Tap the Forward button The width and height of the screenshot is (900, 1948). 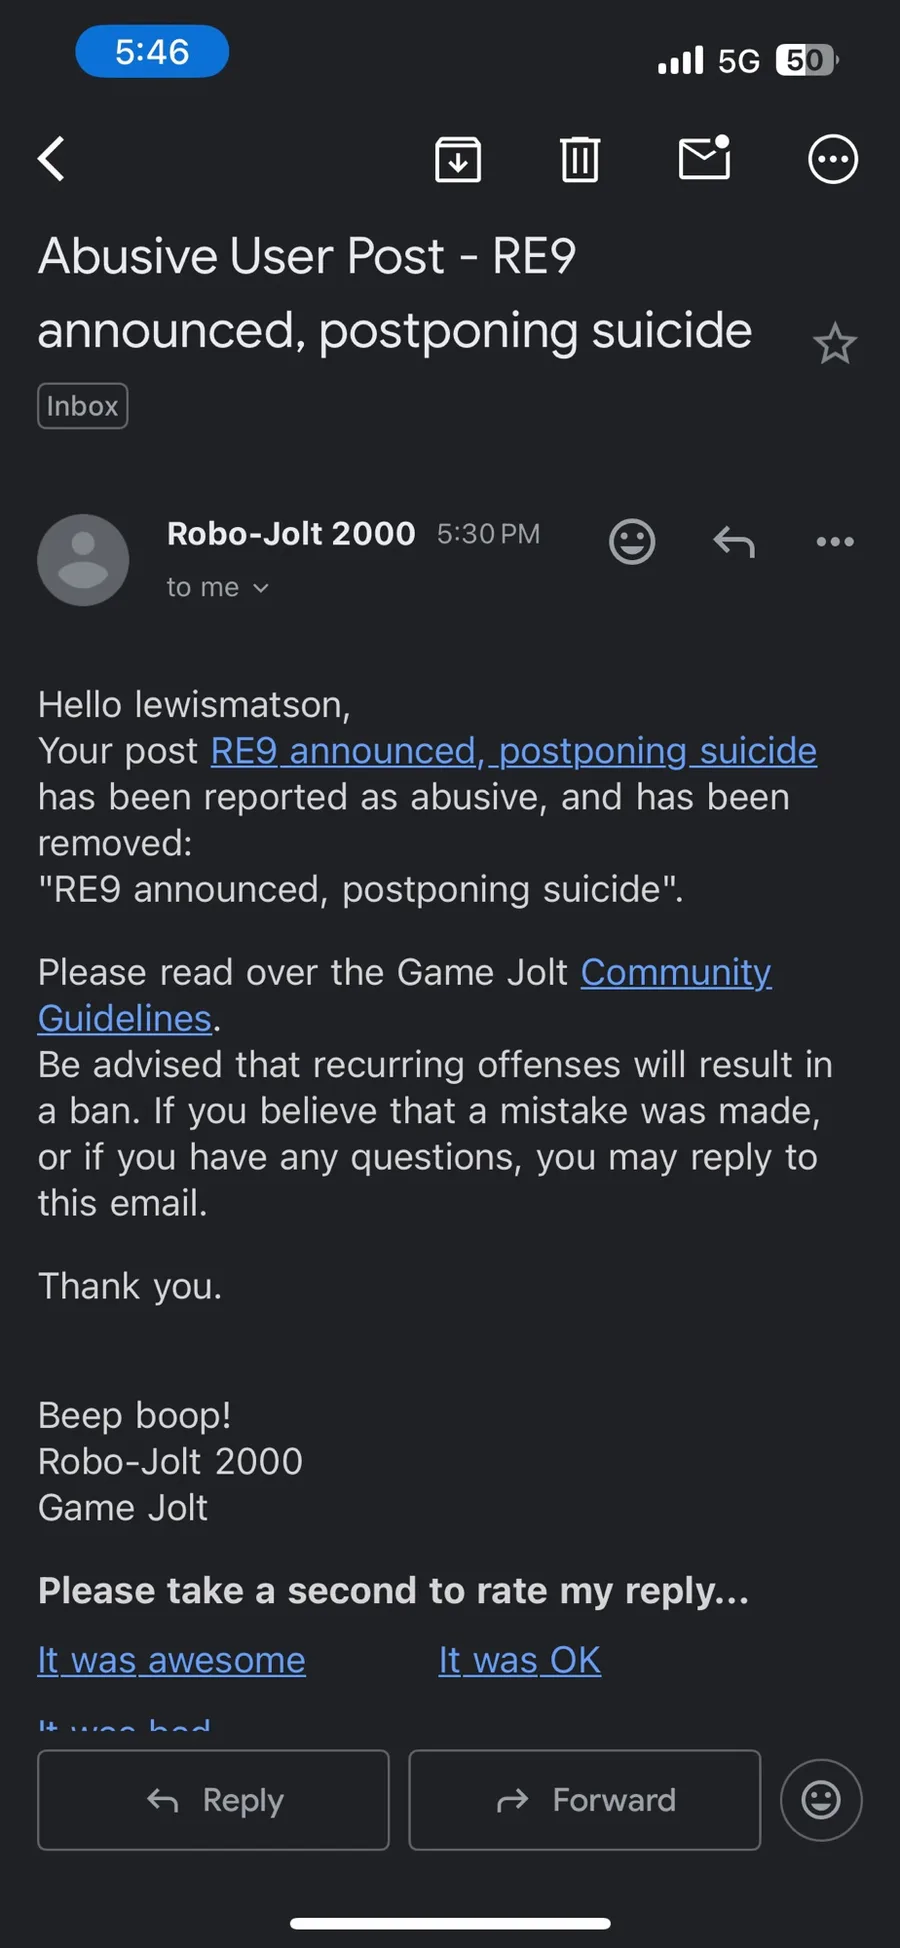coord(585,1800)
